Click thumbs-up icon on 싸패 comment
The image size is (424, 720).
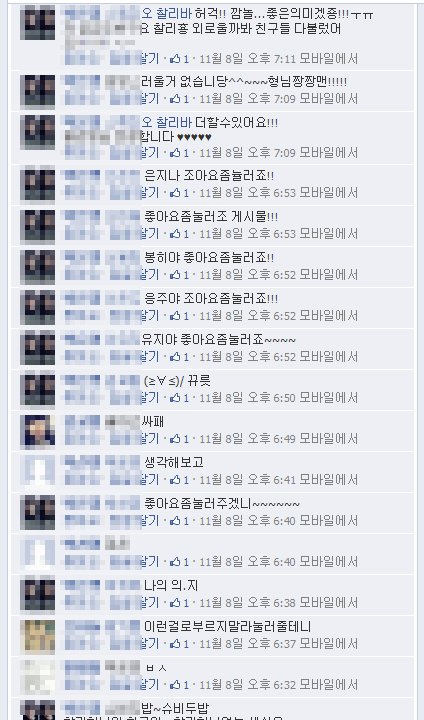(x=175, y=439)
